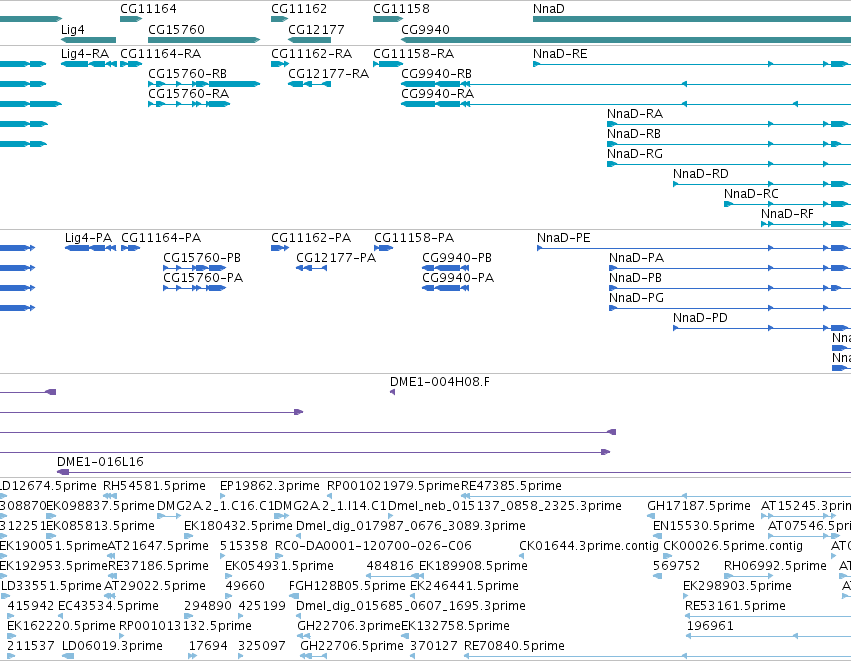Screen dimensions: 851x661
Task: Select RC0-DA0001-120700-026-C06 entry
Action: [373, 546]
